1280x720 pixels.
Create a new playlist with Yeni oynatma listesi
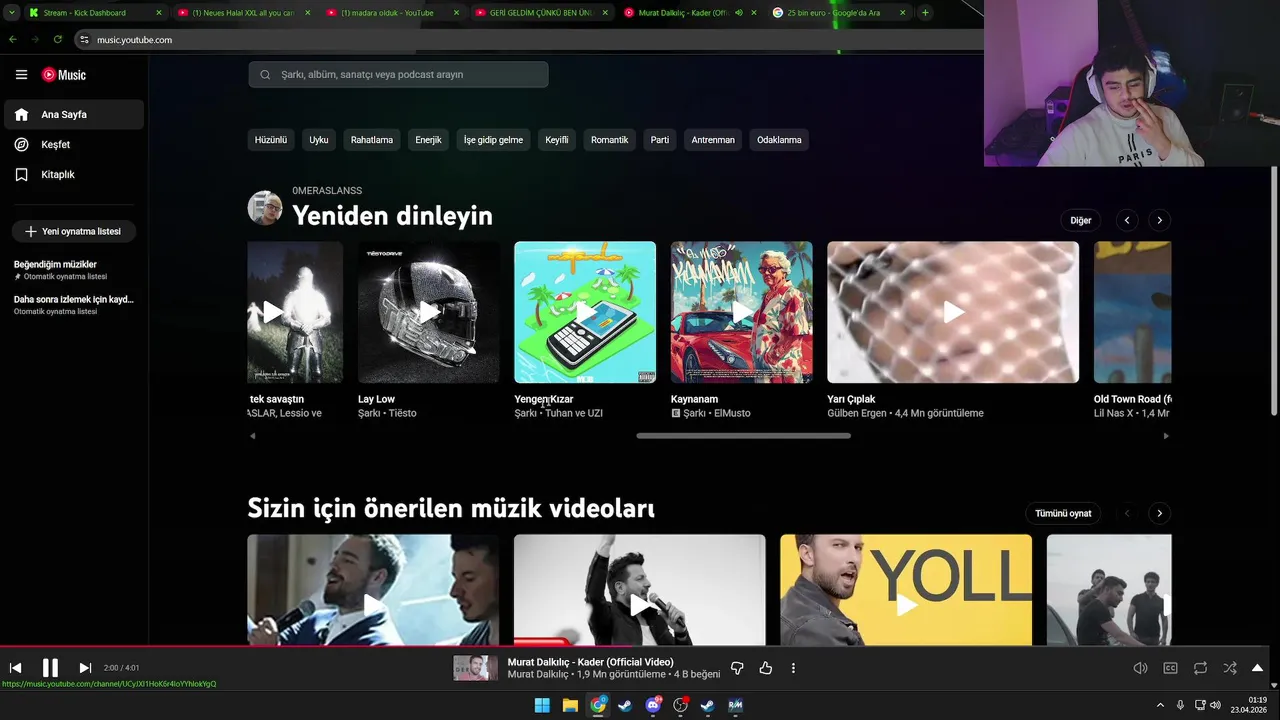74,231
